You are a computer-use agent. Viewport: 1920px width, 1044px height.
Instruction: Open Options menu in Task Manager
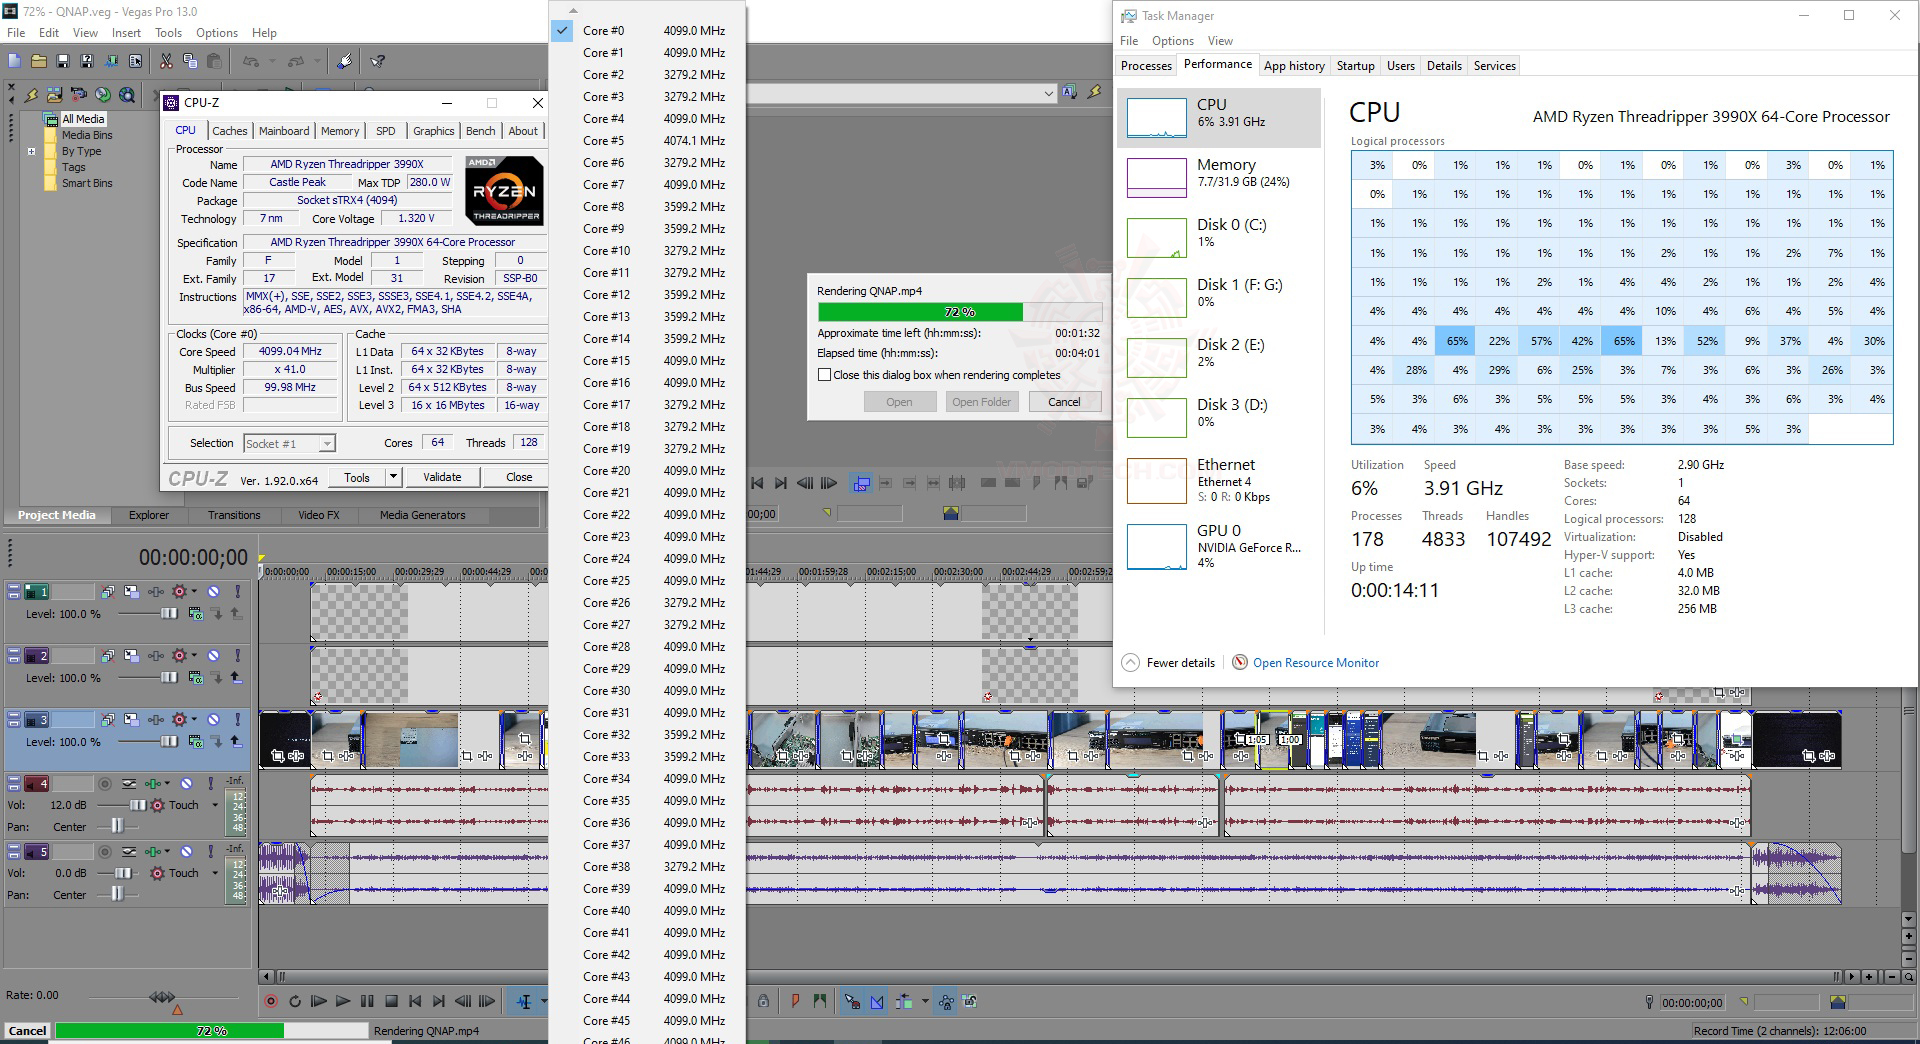click(1172, 41)
